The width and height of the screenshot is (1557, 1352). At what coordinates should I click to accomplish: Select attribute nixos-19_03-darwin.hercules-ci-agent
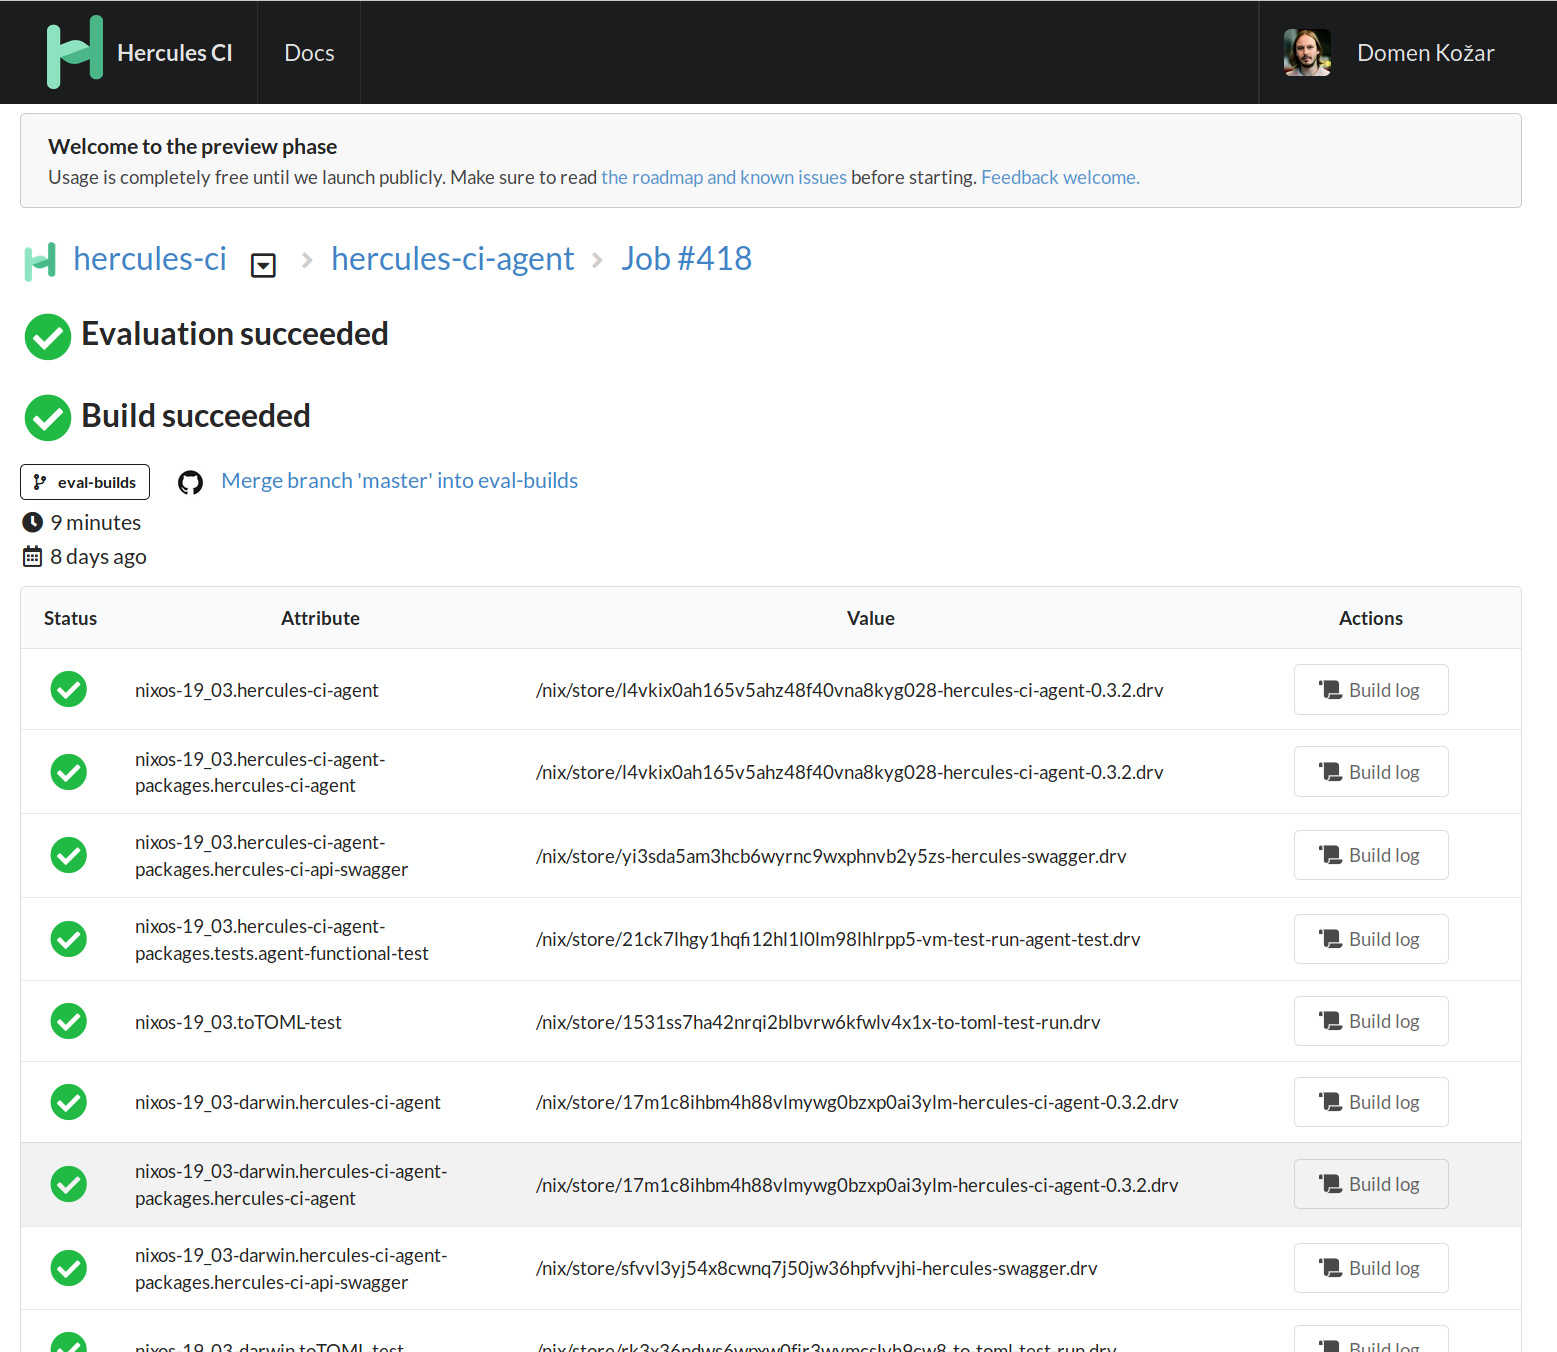tap(288, 1102)
